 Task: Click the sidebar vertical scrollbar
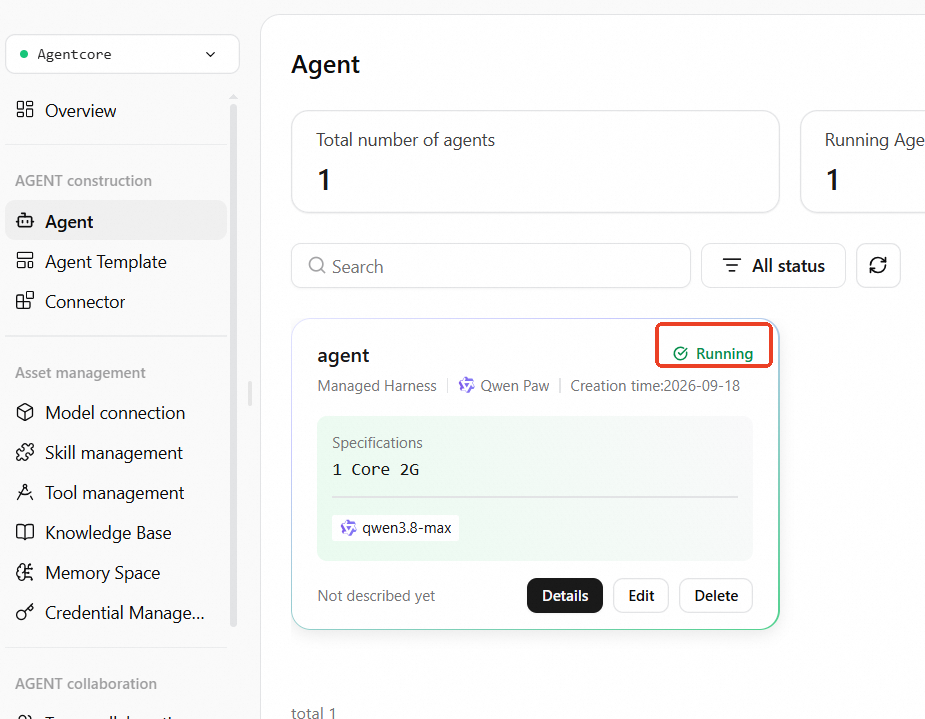pos(234,365)
